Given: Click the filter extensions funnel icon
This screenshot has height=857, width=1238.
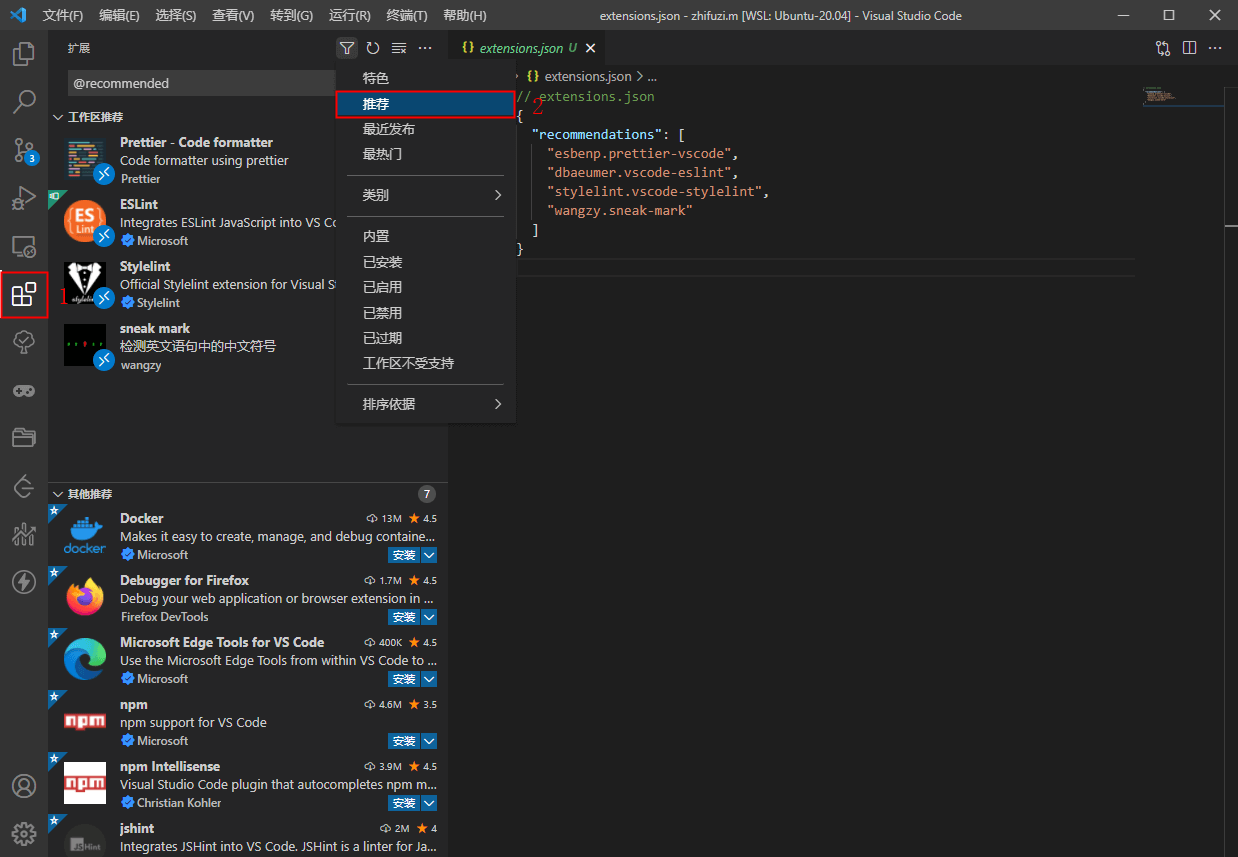Looking at the screenshot, I should [347, 48].
